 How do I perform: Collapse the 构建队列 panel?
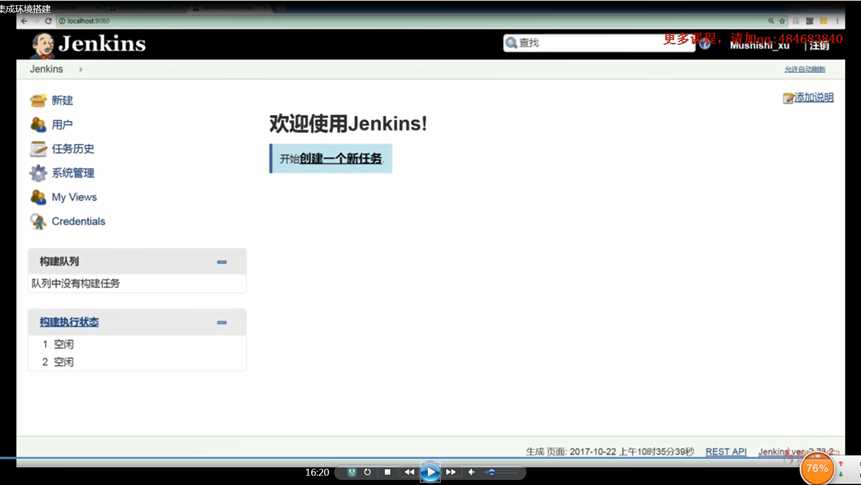(x=222, y=262)
